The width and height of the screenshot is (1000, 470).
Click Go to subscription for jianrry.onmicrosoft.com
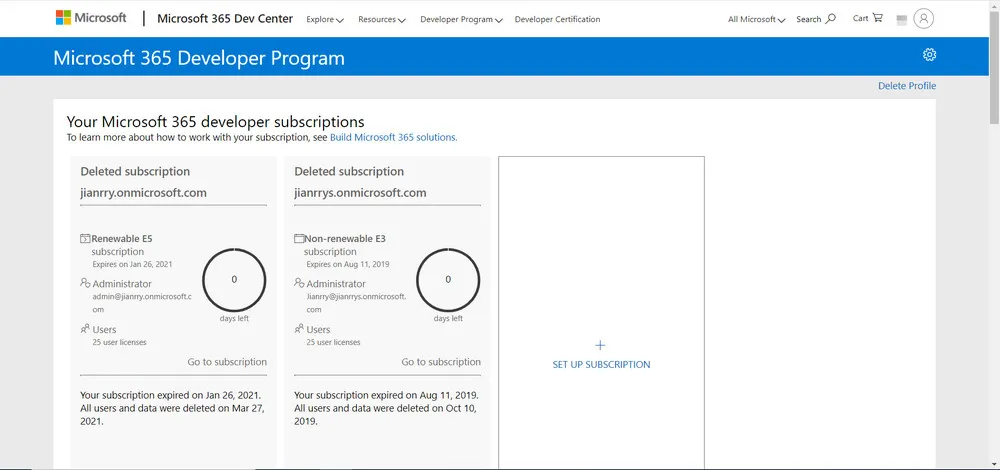tap(227, 362)
